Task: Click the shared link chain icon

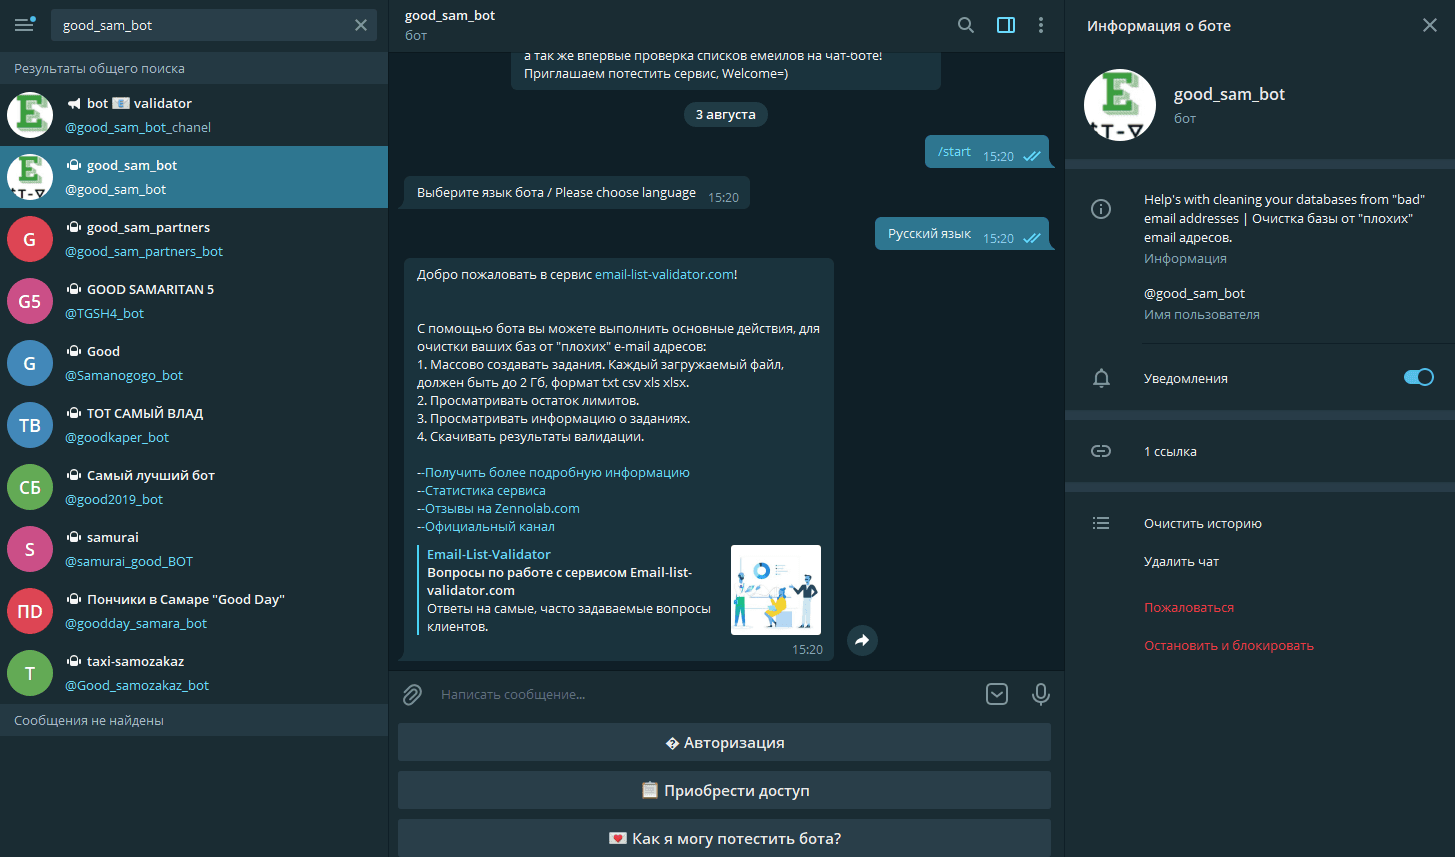Action: [x=1101, y=451]
